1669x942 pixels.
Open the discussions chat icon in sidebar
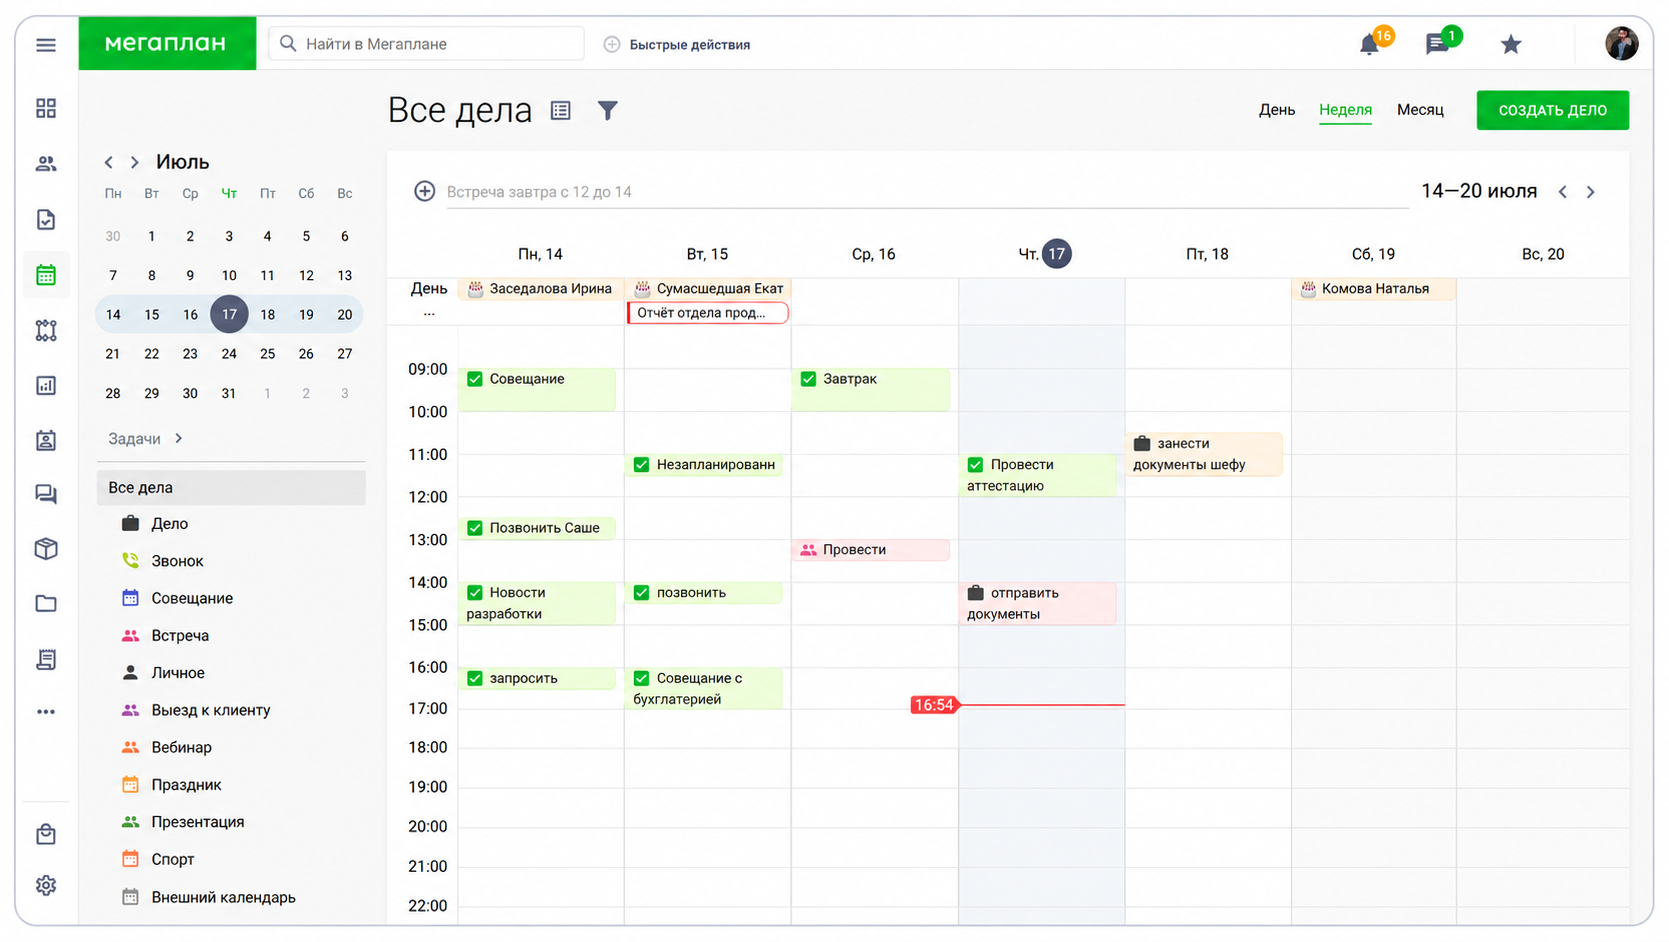(46, 494)
